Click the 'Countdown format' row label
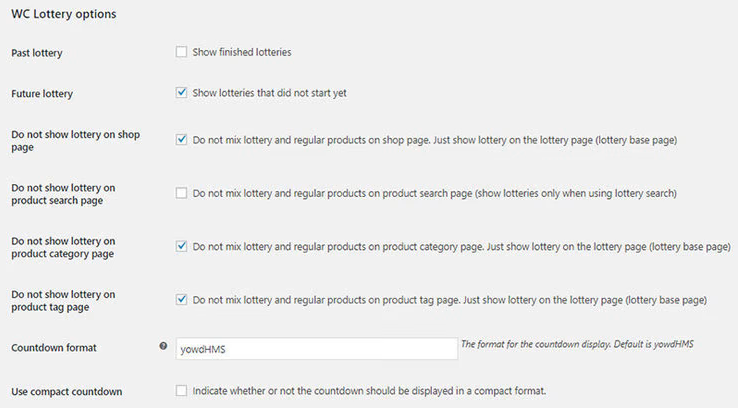Viewport: 738px width, 408px height. [x=54, y=348]
